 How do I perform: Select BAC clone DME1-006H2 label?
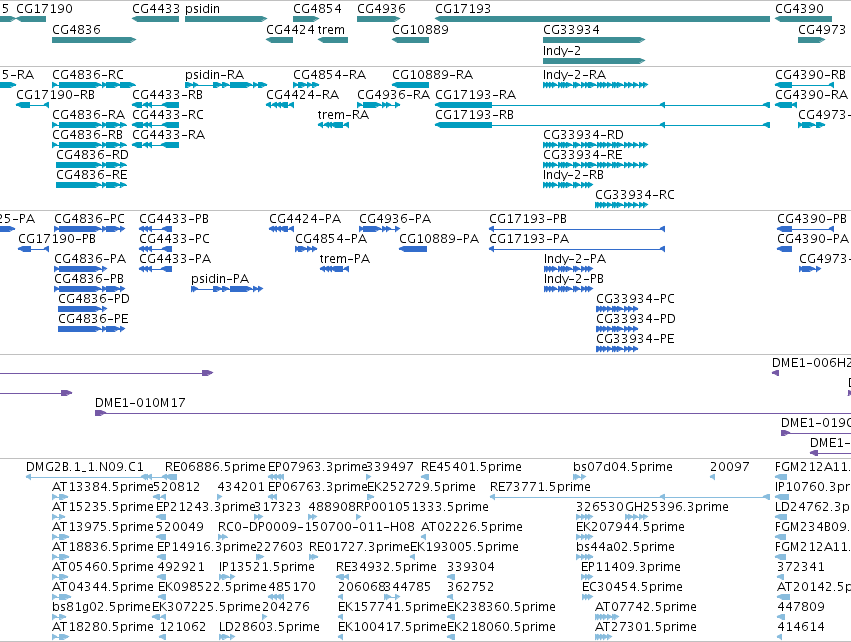811,363
